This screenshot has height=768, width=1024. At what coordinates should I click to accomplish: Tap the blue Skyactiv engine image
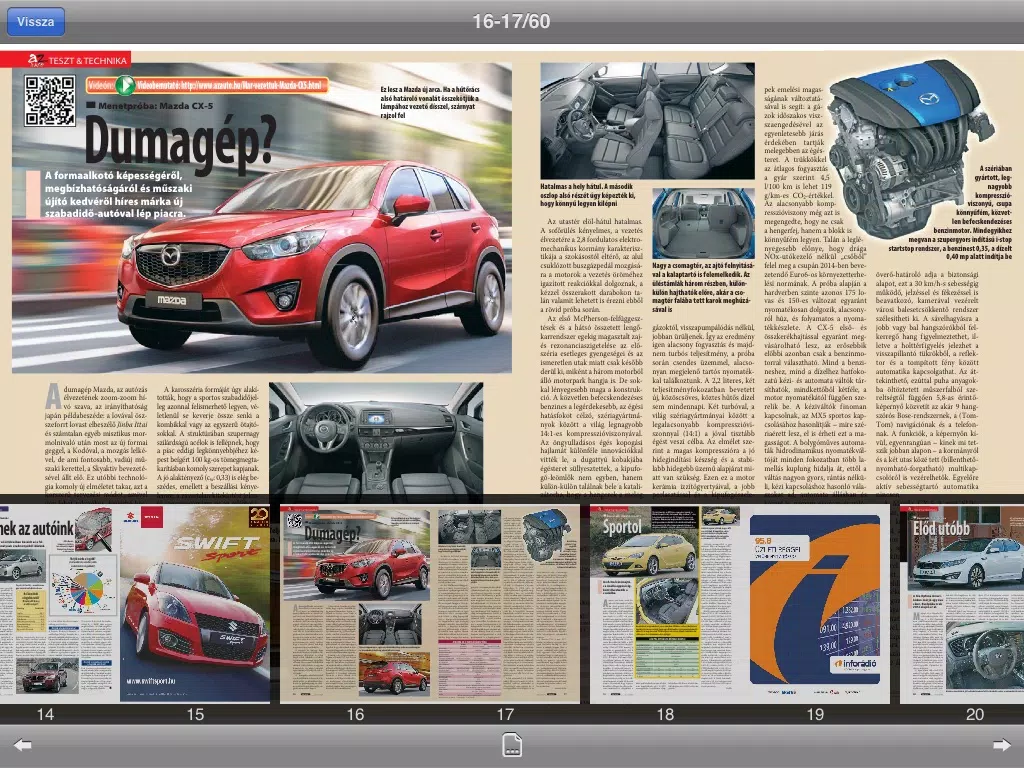(913, 147)
